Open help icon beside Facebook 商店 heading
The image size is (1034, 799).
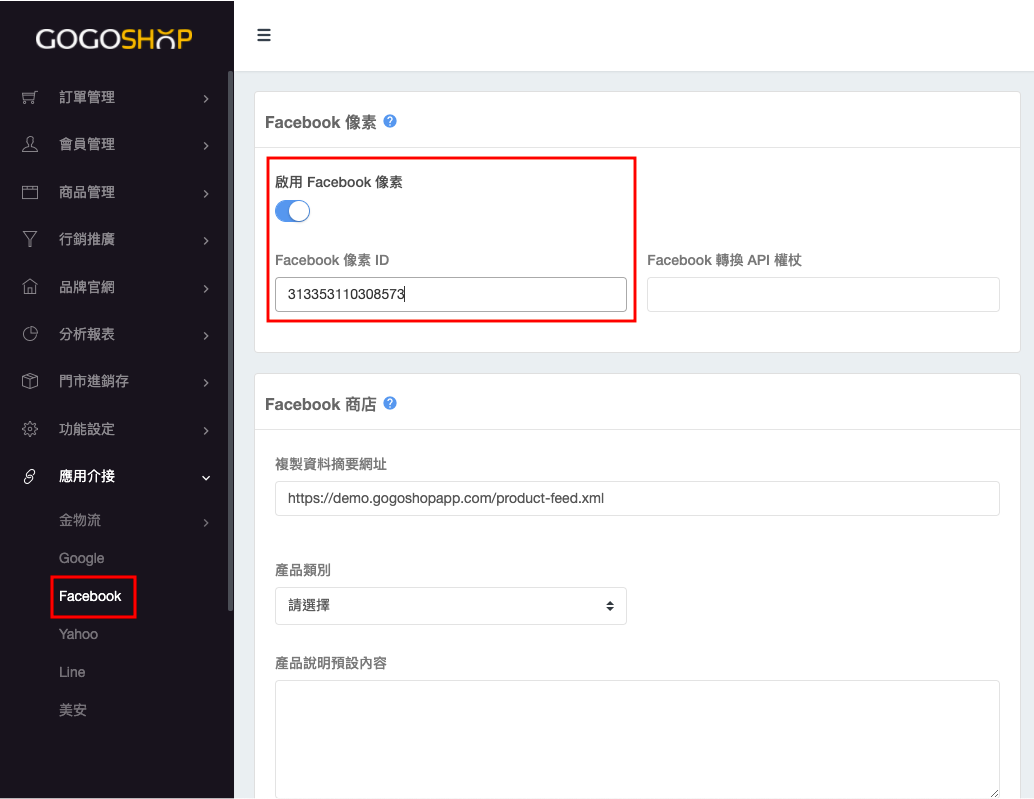390,403
